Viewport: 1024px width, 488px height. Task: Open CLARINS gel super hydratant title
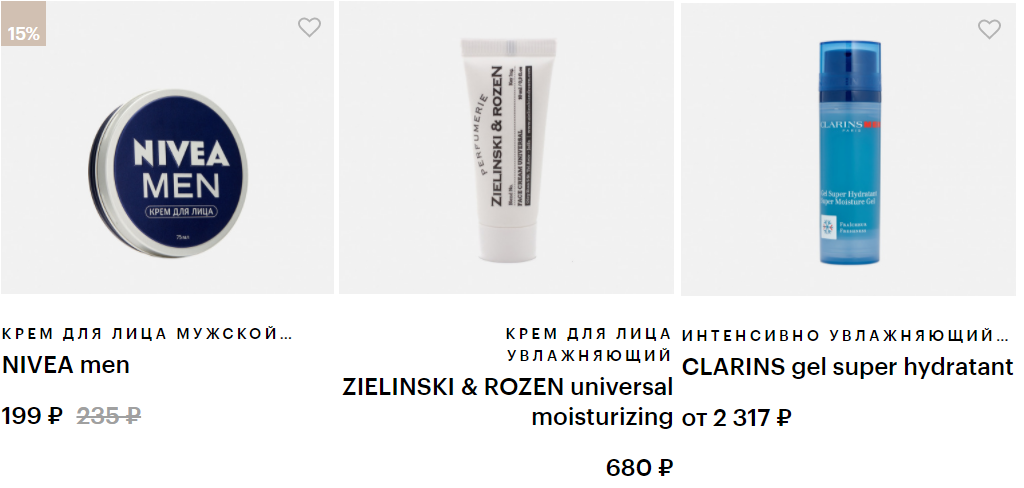coord(848,367)
